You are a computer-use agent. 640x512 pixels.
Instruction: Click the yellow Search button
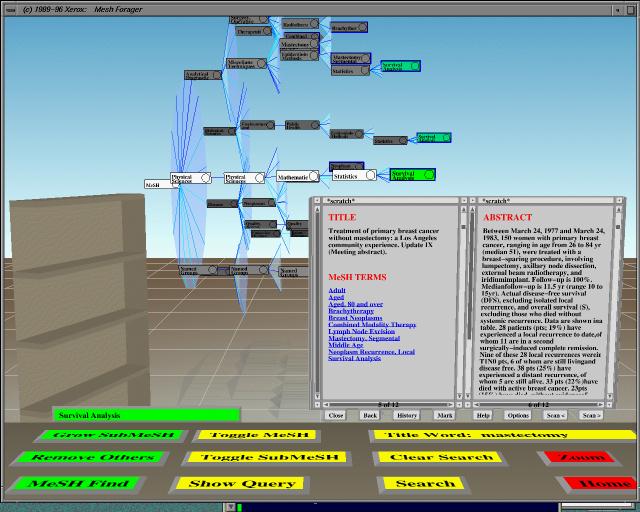click(x=424, y=483)
